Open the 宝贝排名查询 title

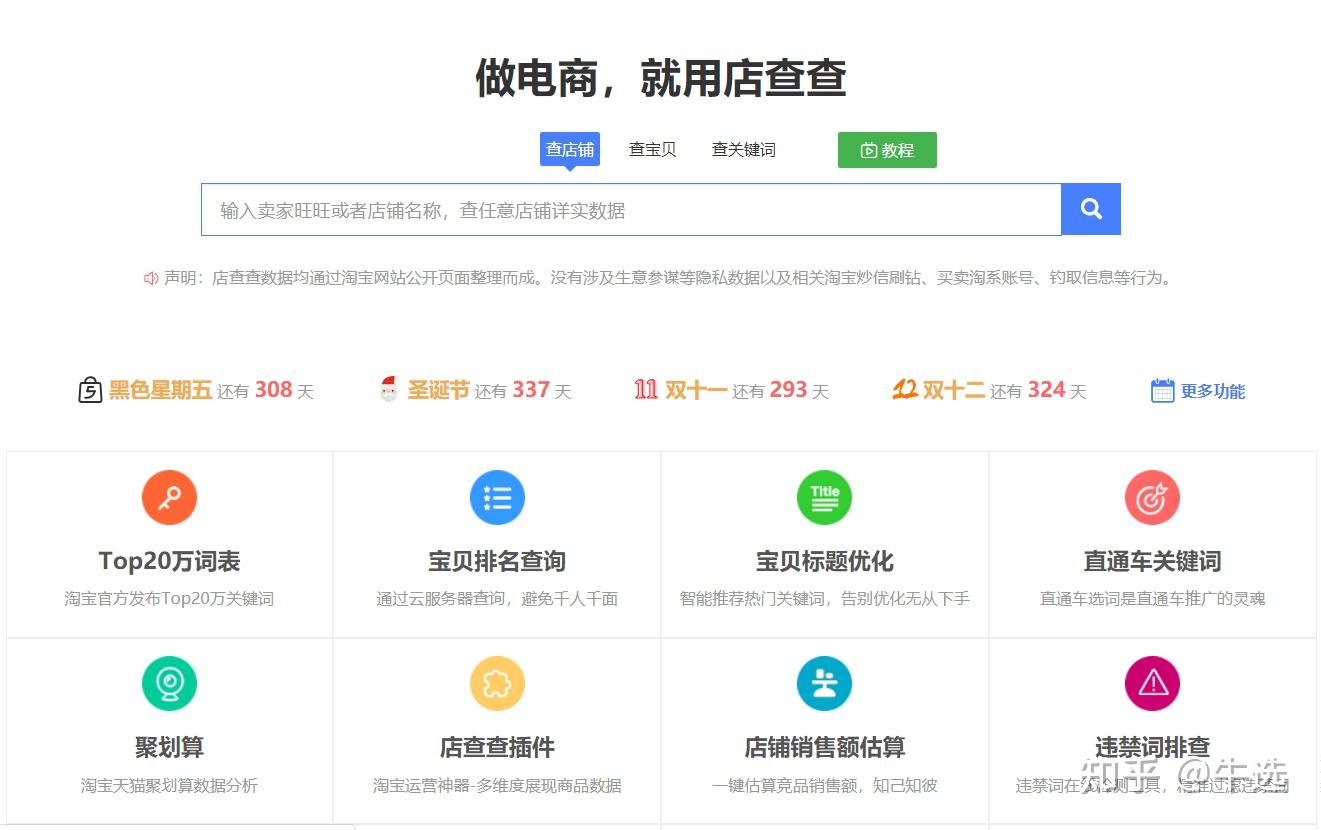coord(497,561)
